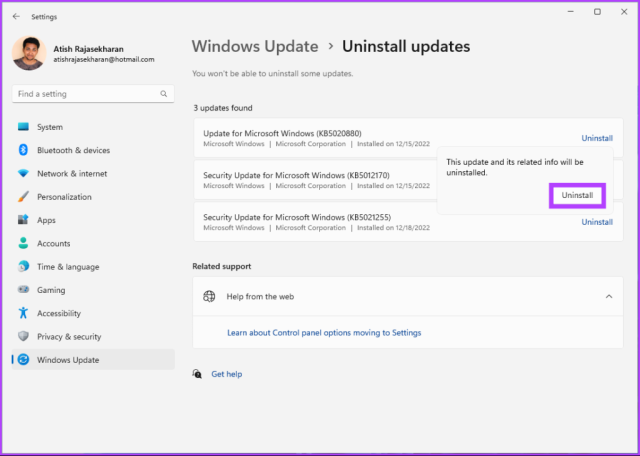Click the hotmail email address
The image size is (640, 456).
point(104,60)
